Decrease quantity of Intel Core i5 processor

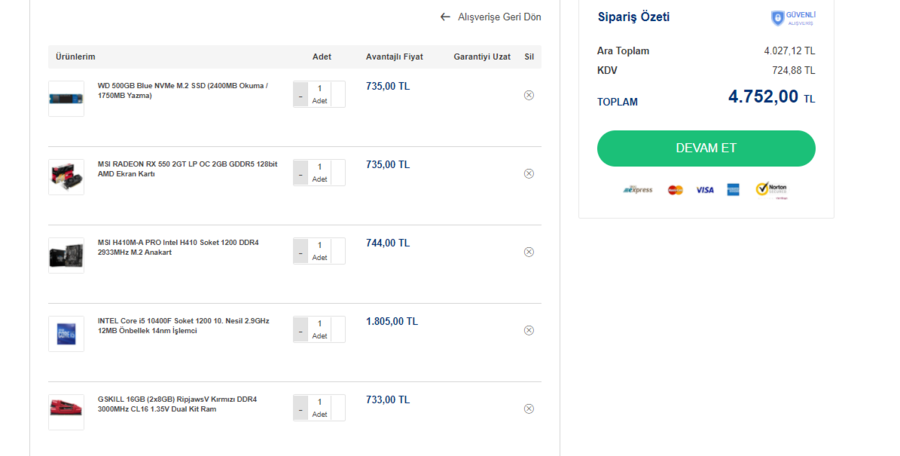tap(300, 330)
